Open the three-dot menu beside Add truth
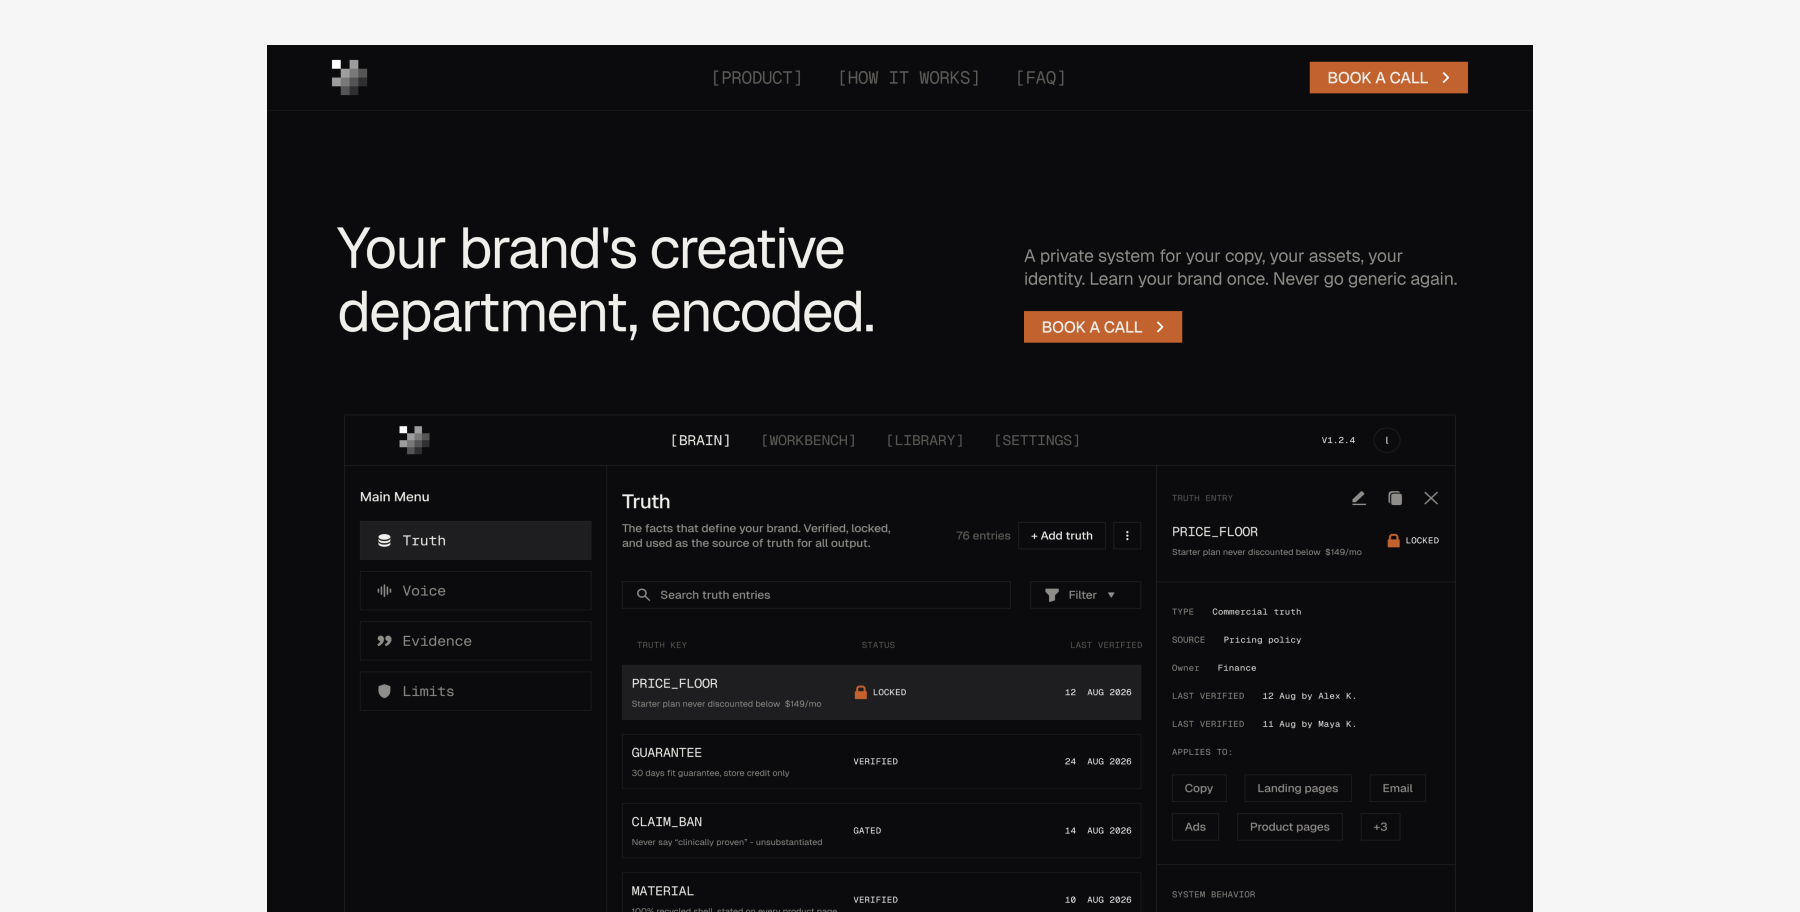Image resolution: width=1800 pixels, height=912 pixels. (x=1127, y=536)
